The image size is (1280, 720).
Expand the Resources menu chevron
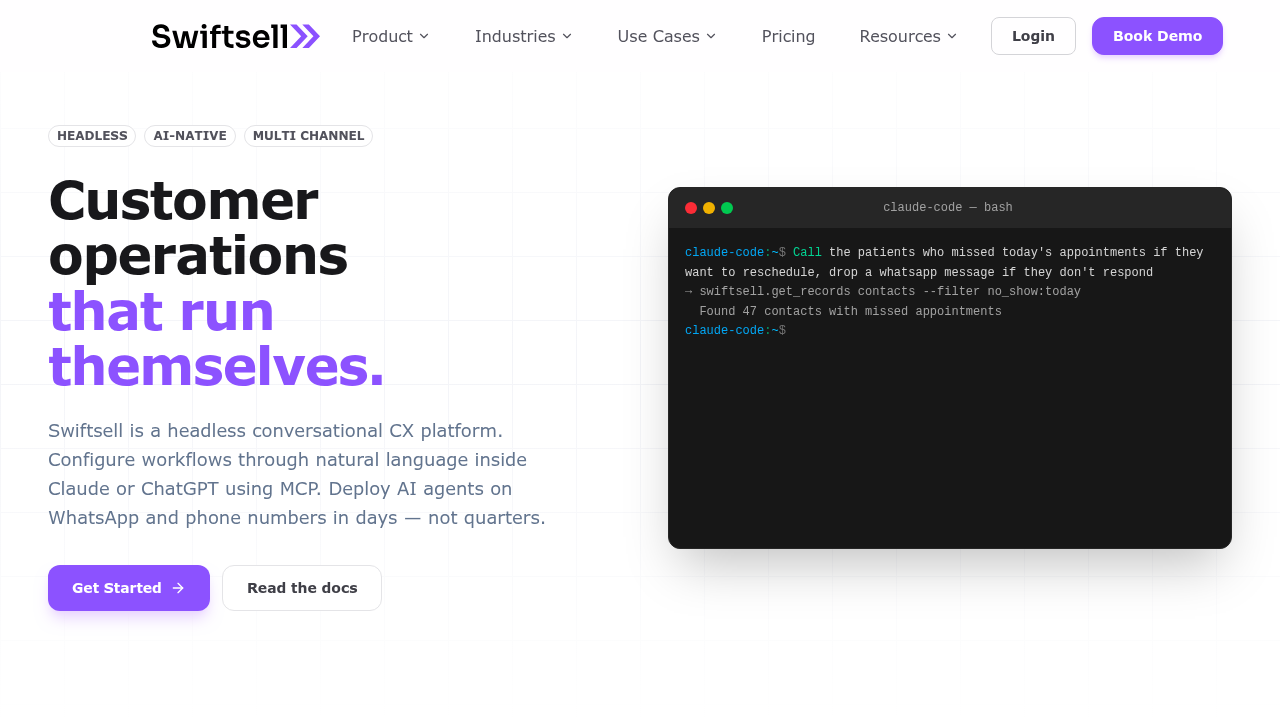pyautogui.click(x=952, y=36)
